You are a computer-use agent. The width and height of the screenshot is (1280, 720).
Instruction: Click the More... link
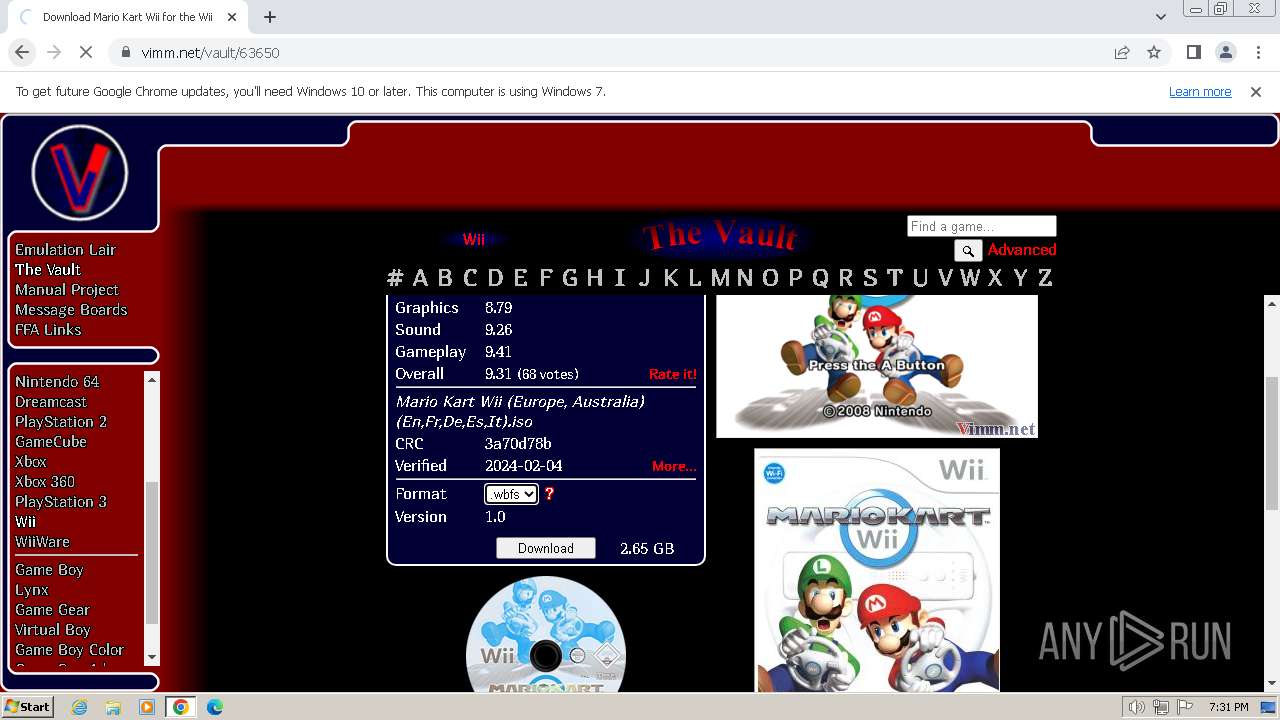(674, 466)
